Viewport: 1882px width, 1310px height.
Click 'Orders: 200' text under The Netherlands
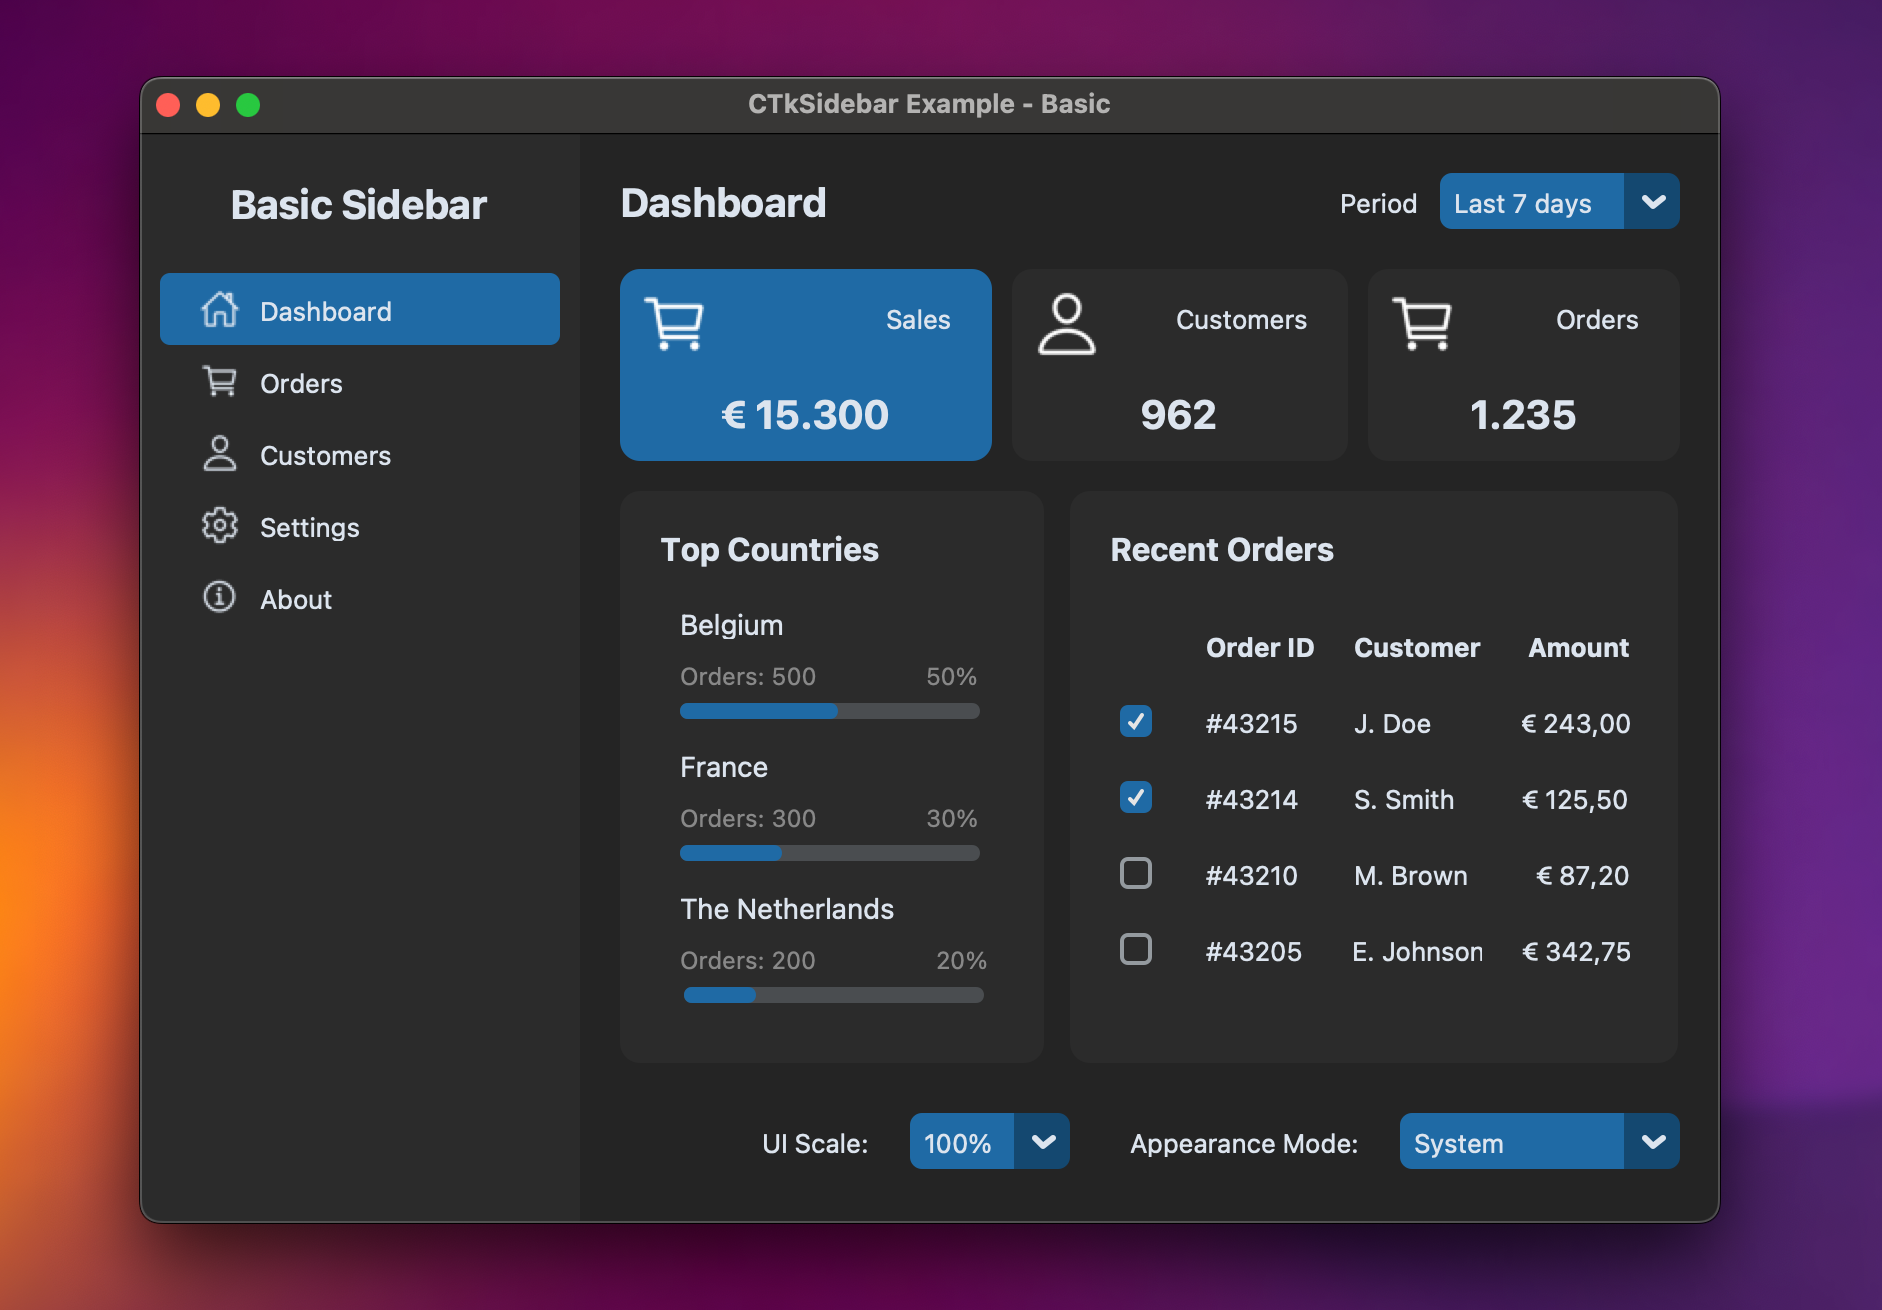pos(748,961)
